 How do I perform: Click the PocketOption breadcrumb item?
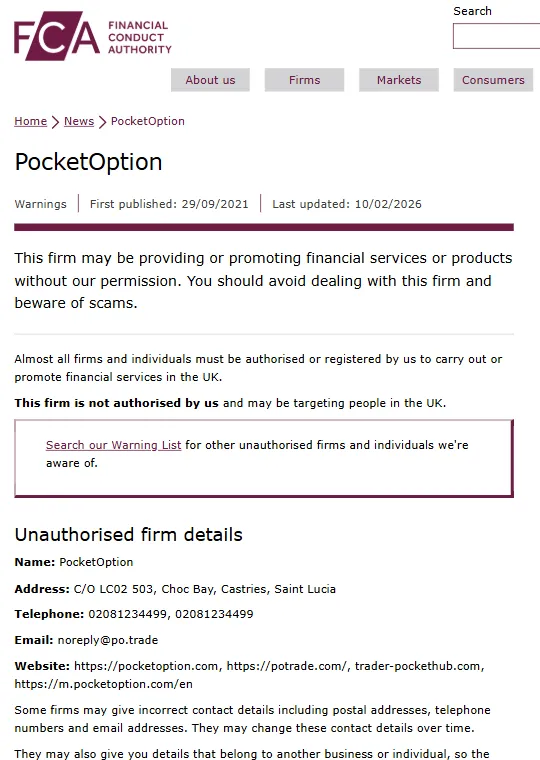pos(148,121)
